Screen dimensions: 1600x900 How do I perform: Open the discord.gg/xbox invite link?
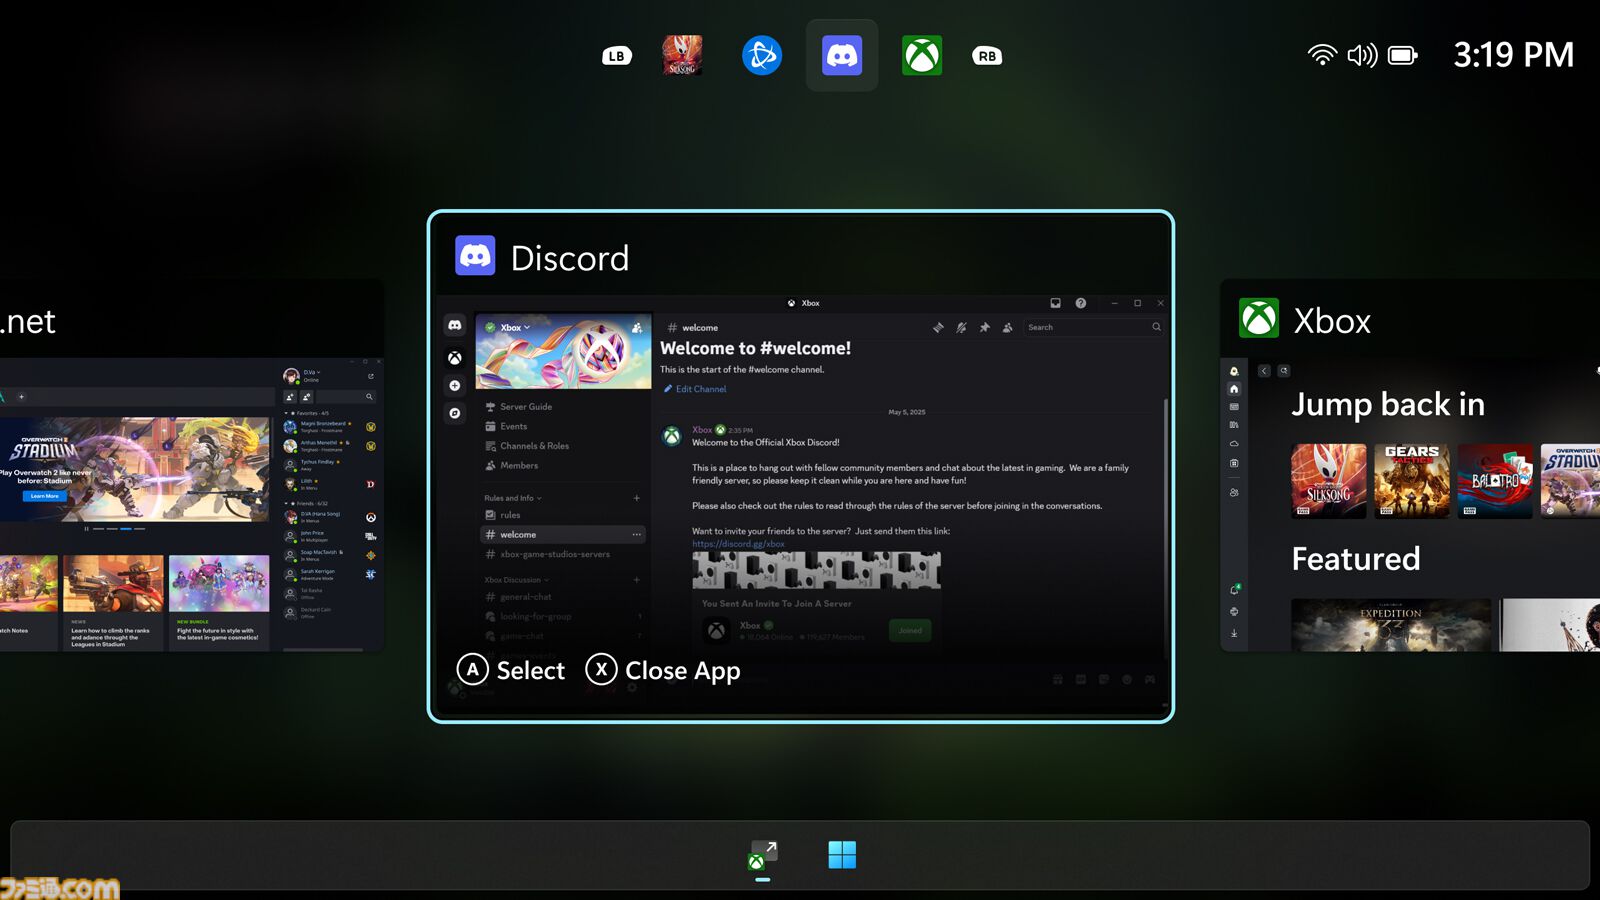pos(738,544)
